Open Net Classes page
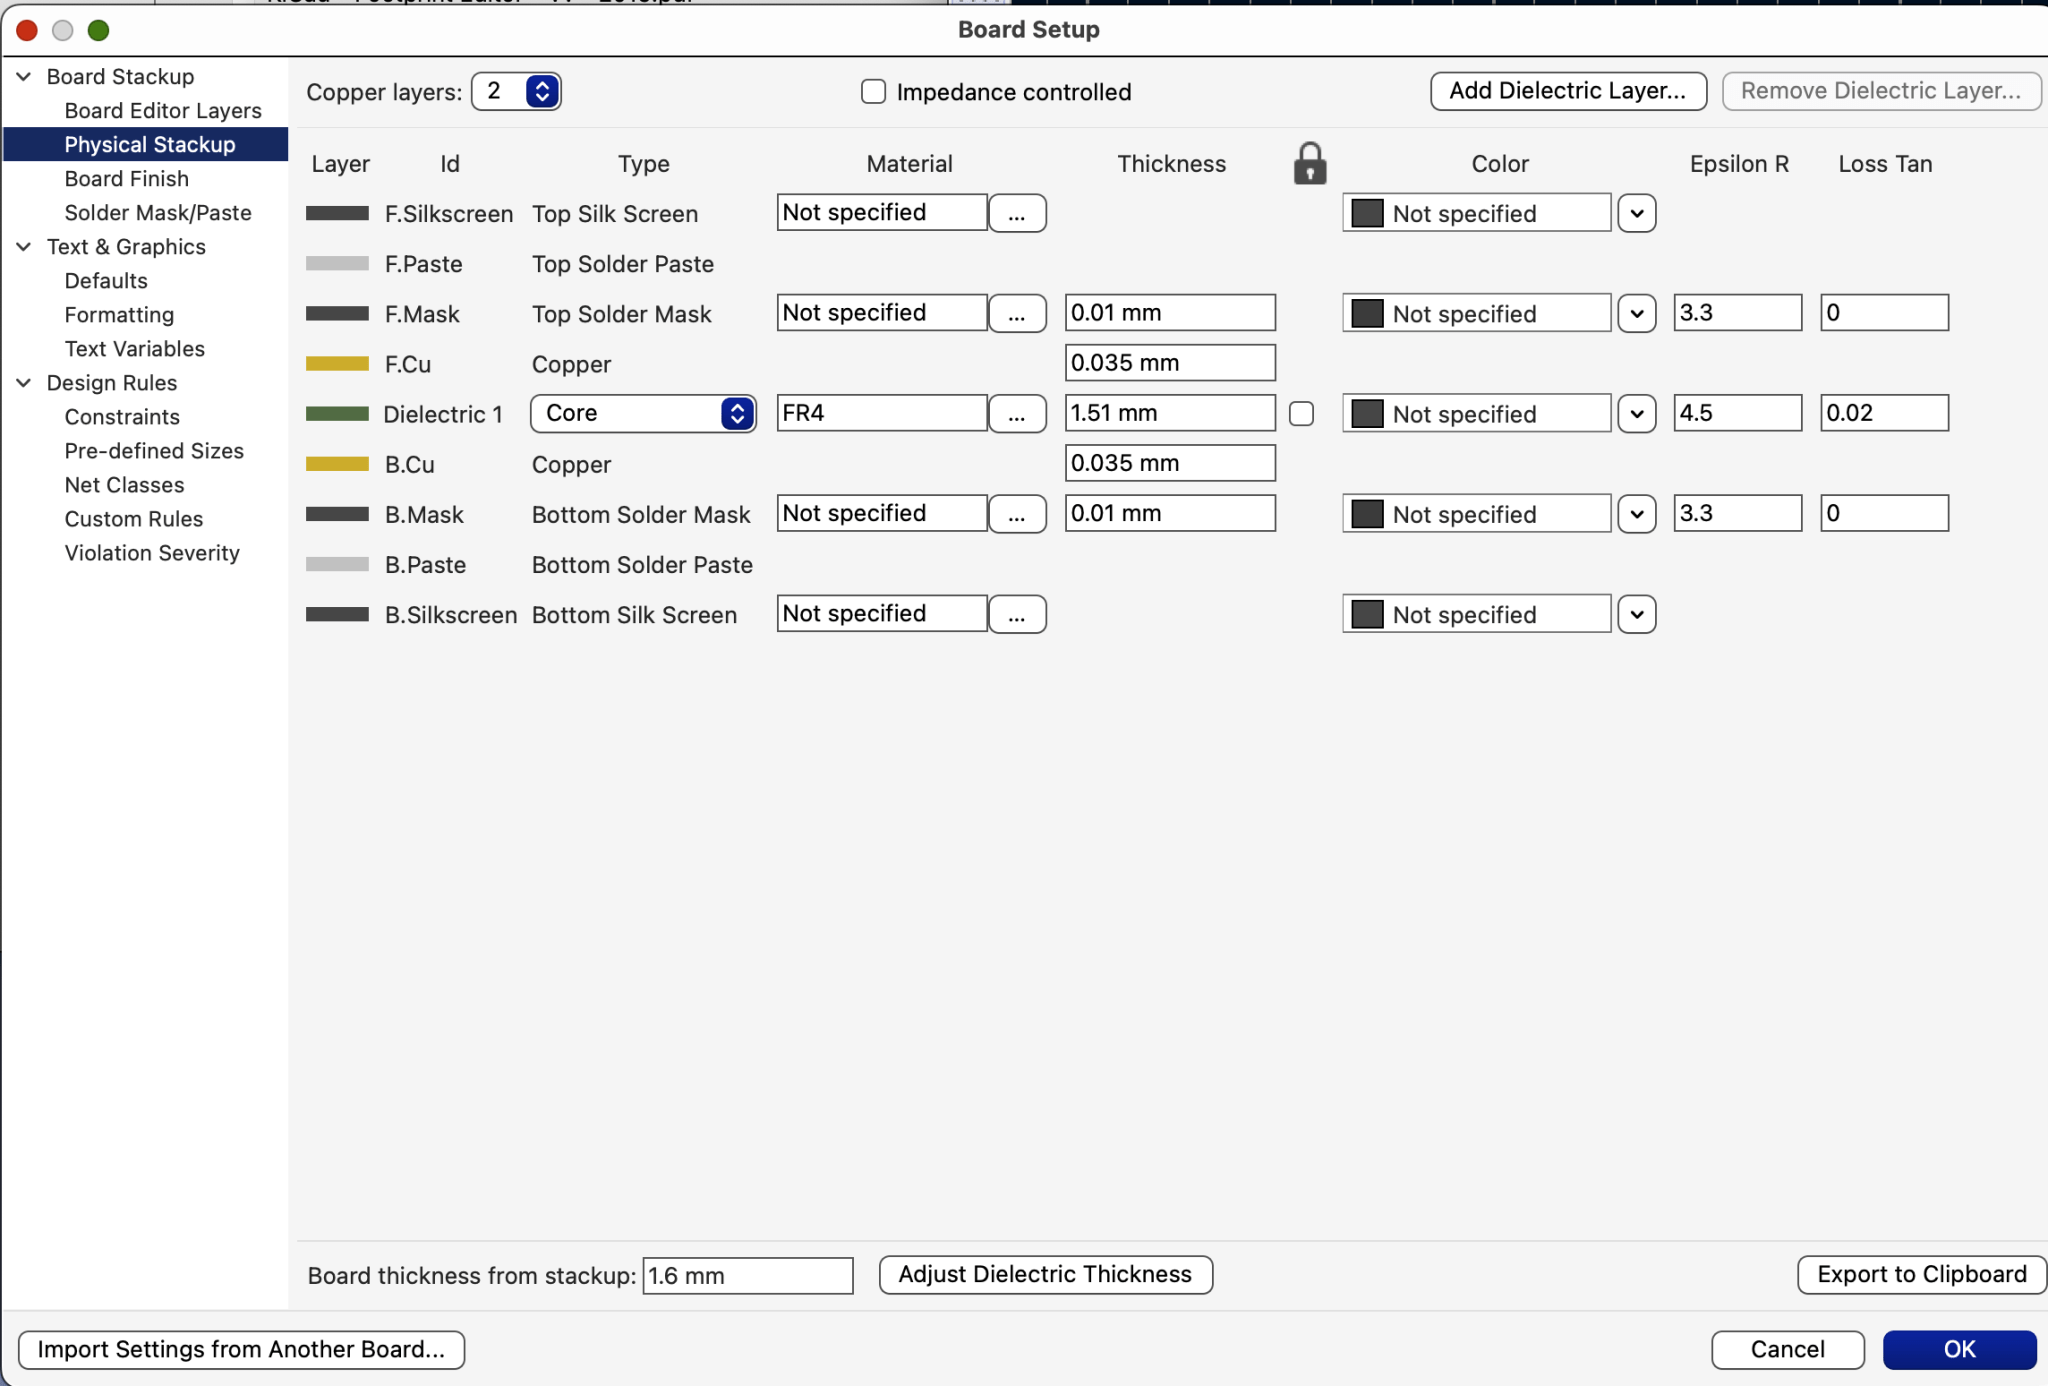Screen dimensions: 2048x1386 click(124, 484)
